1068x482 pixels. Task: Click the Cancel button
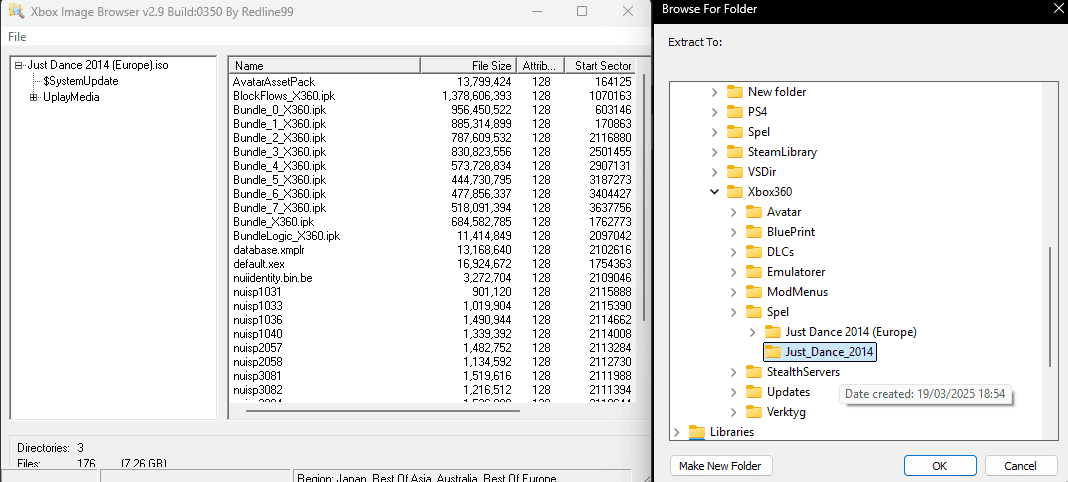tap(1020, 466)
